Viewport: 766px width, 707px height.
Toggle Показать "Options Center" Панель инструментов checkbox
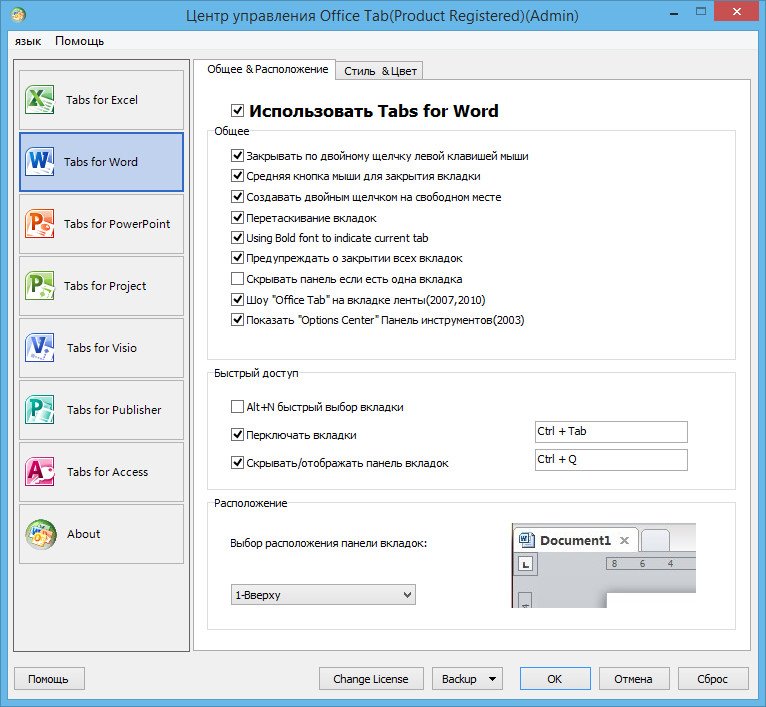tap(237, 320)
